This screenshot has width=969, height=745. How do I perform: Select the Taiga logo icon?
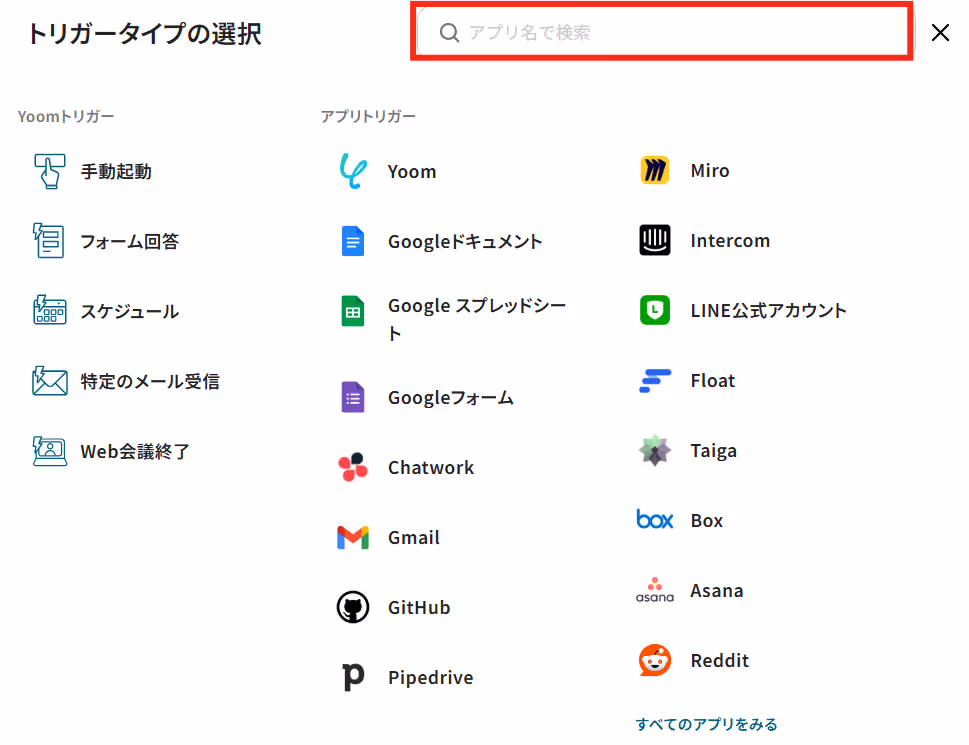(x=655, y=450)
